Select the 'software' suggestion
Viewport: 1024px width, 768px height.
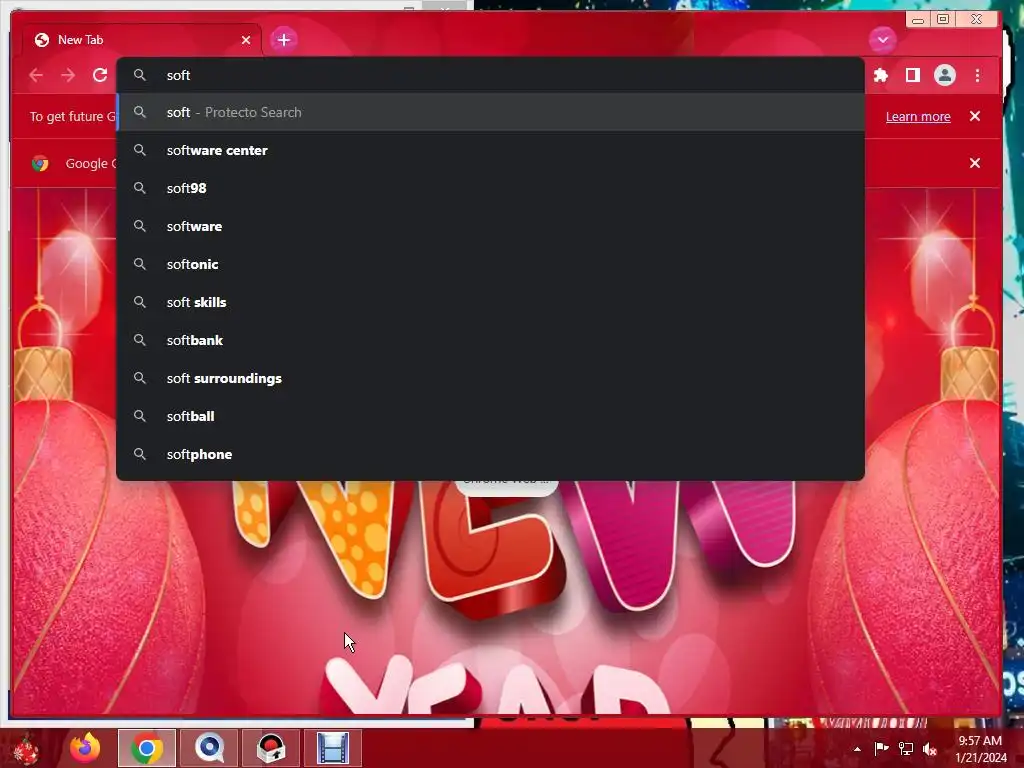tap(490, 226)
